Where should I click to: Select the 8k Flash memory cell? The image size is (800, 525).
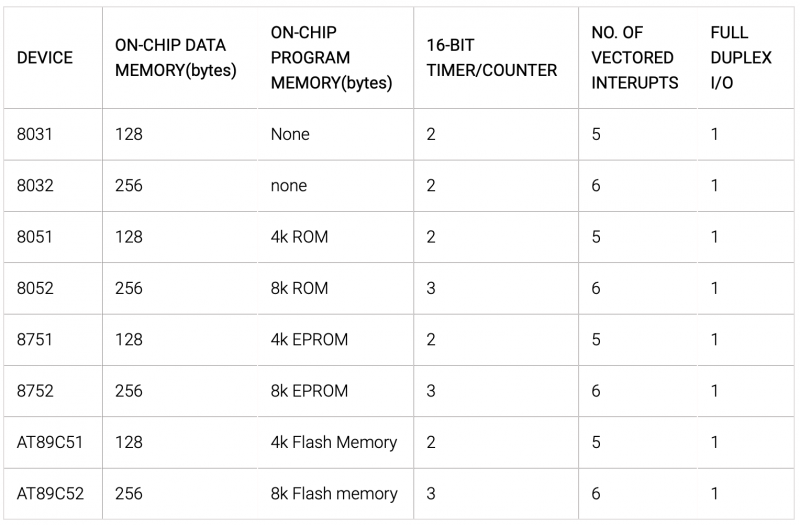coord(334,493)
